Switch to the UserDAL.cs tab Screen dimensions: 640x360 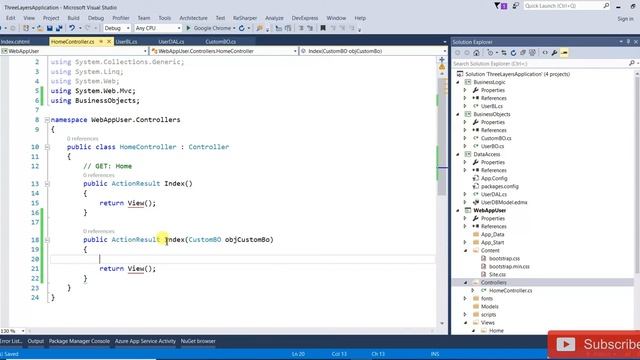(x=171, y=42)
